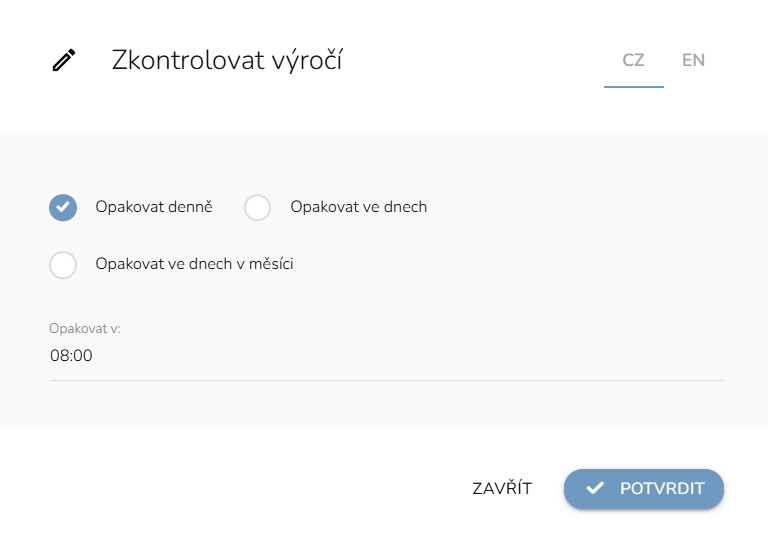Click the "Opakovat v:" time input field
Image resolution: width=768 pixels, height=539 pixels.
pos(385,356)
